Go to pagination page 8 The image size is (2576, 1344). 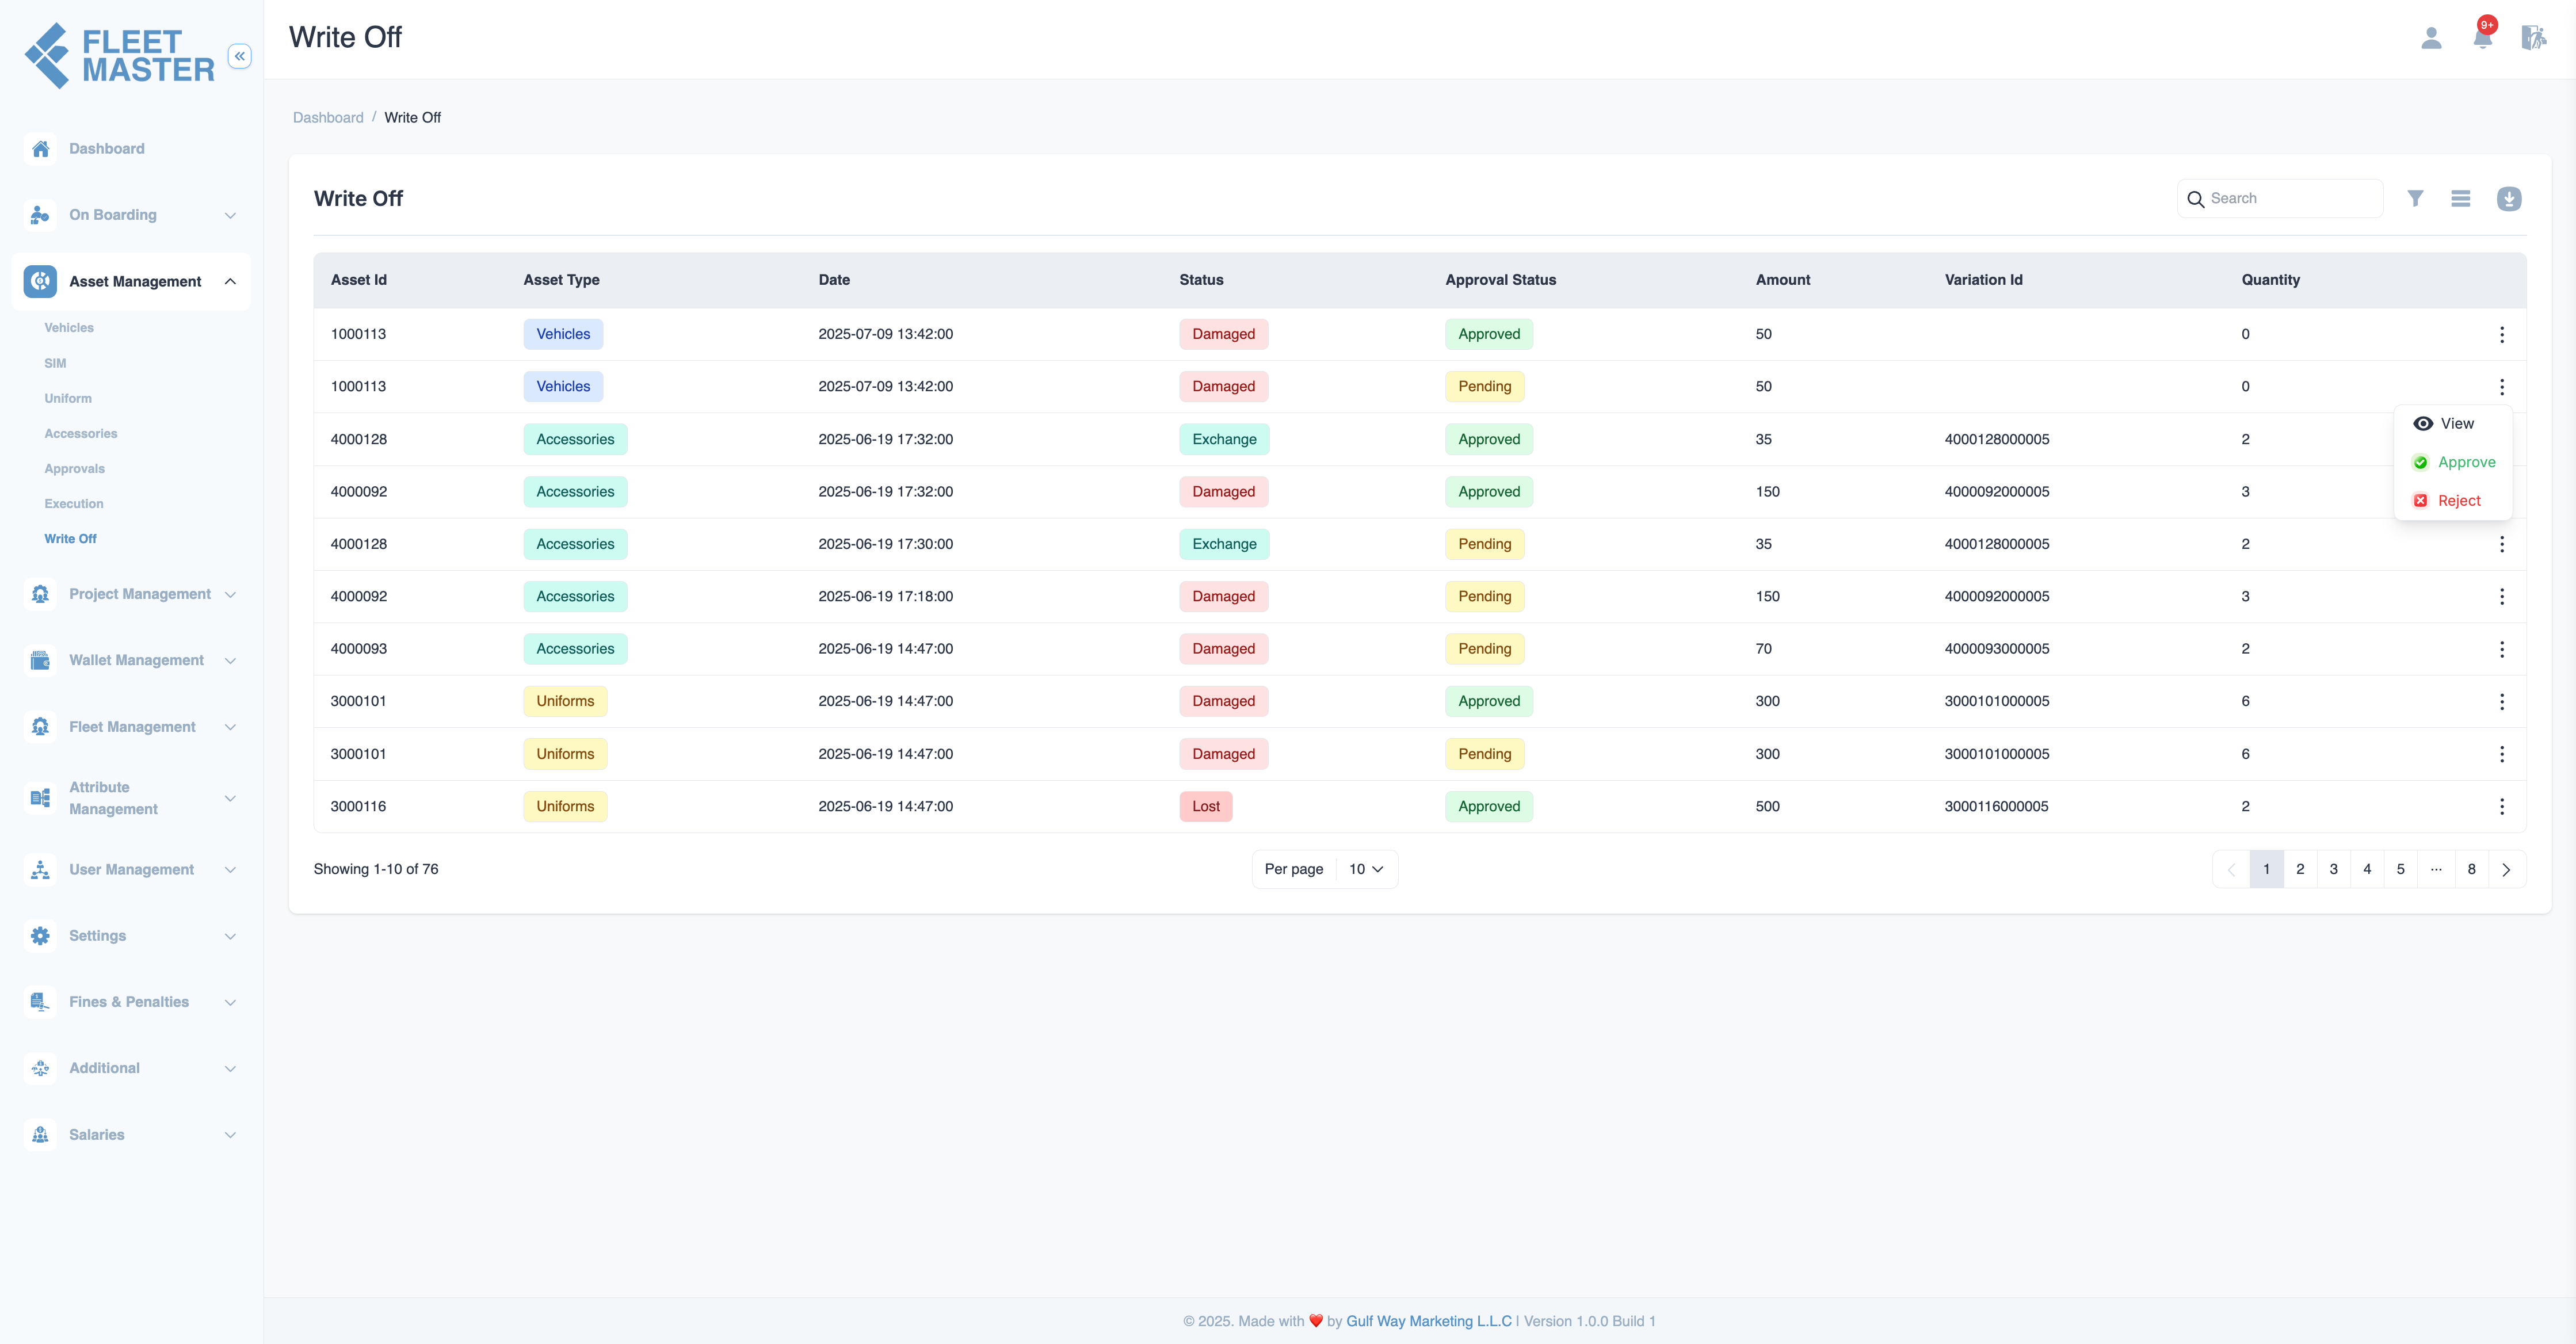2471,869
